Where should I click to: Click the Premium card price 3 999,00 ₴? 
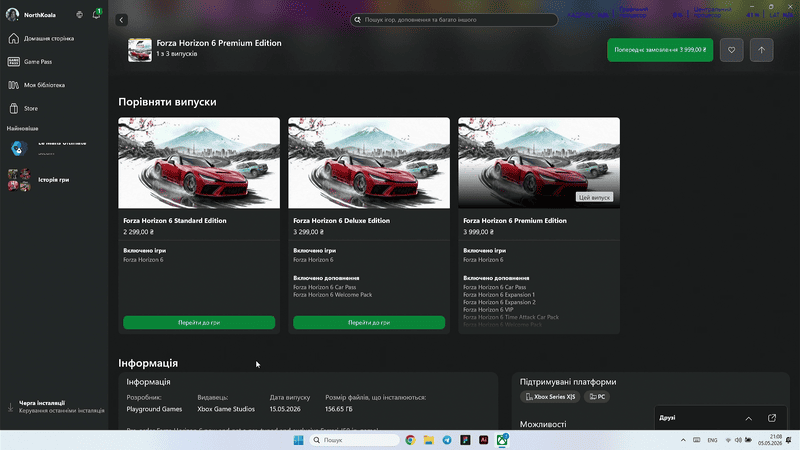[478, 232]
